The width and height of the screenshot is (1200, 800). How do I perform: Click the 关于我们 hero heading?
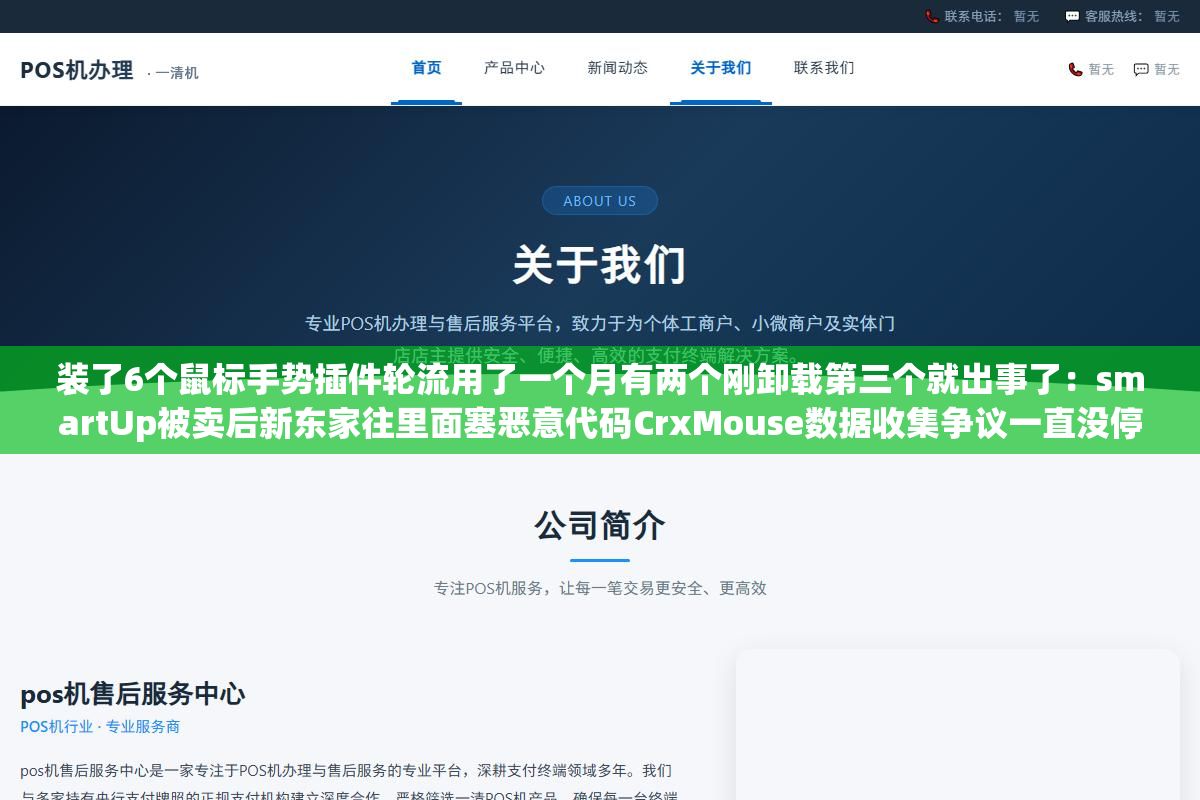point(600,266)
